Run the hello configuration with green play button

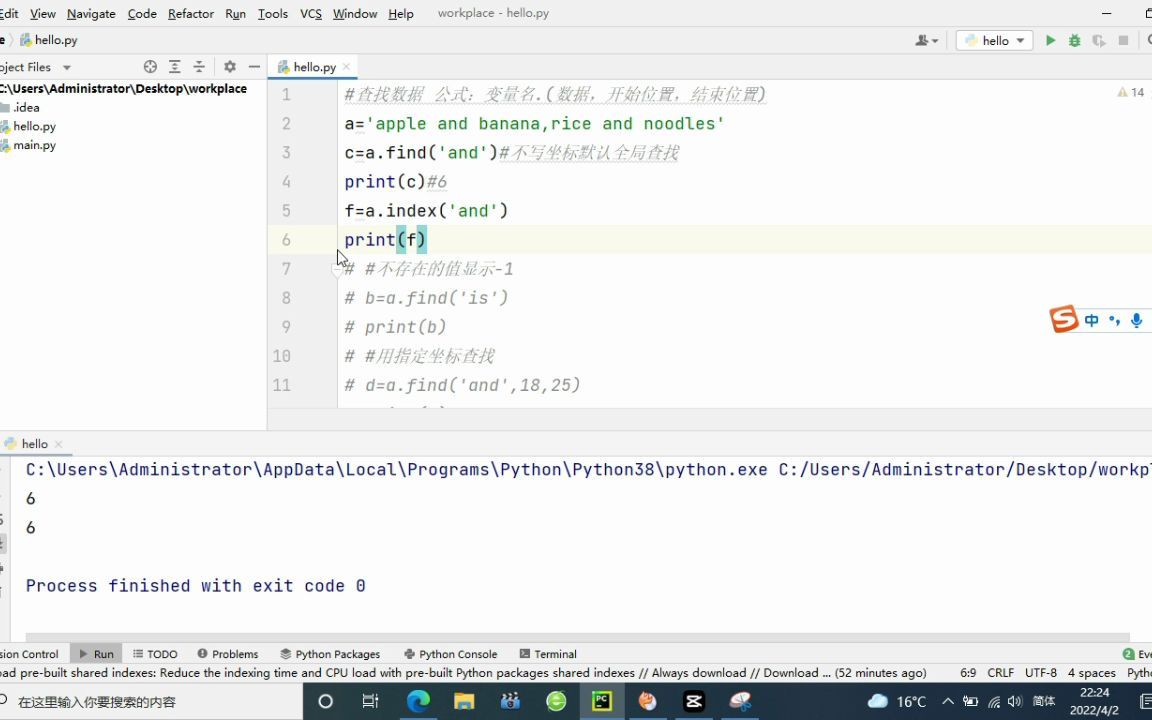[1051, 40]
